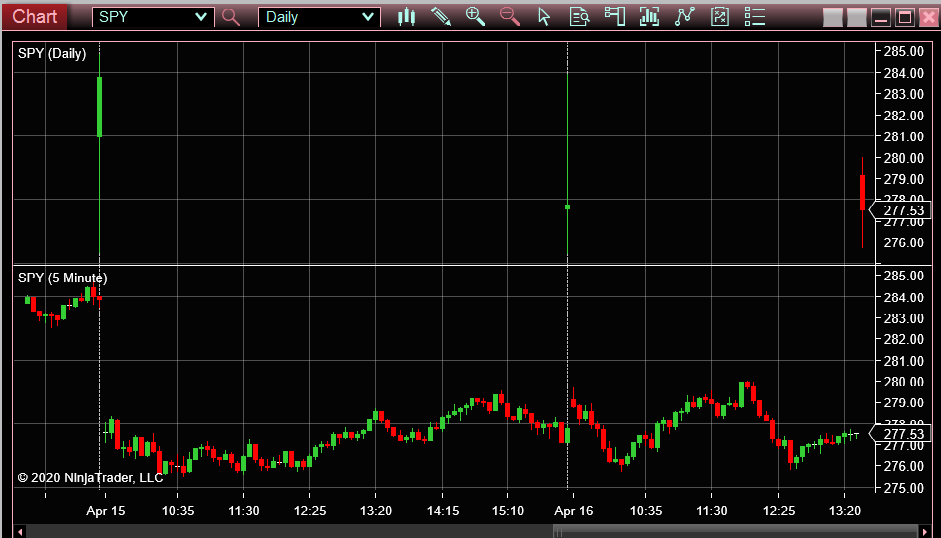Screen dimensions: 941x538
Task: Open the data box icon
Action: 580,17
